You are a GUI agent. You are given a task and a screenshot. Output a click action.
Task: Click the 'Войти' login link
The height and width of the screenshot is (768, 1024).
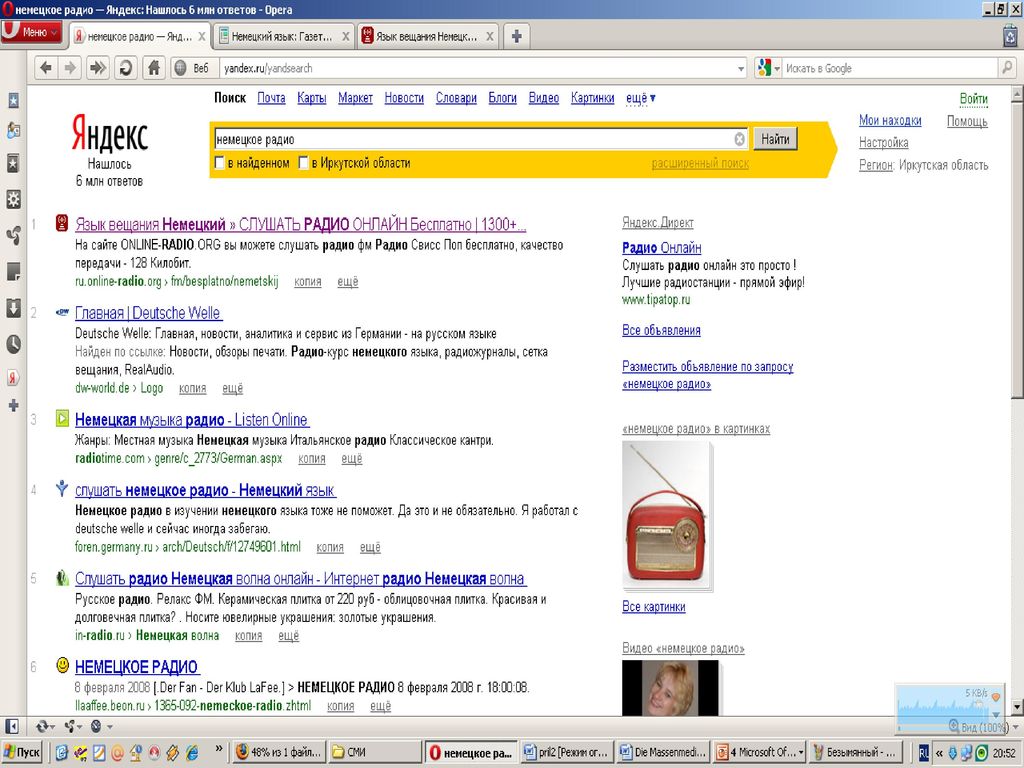(974, 99)
